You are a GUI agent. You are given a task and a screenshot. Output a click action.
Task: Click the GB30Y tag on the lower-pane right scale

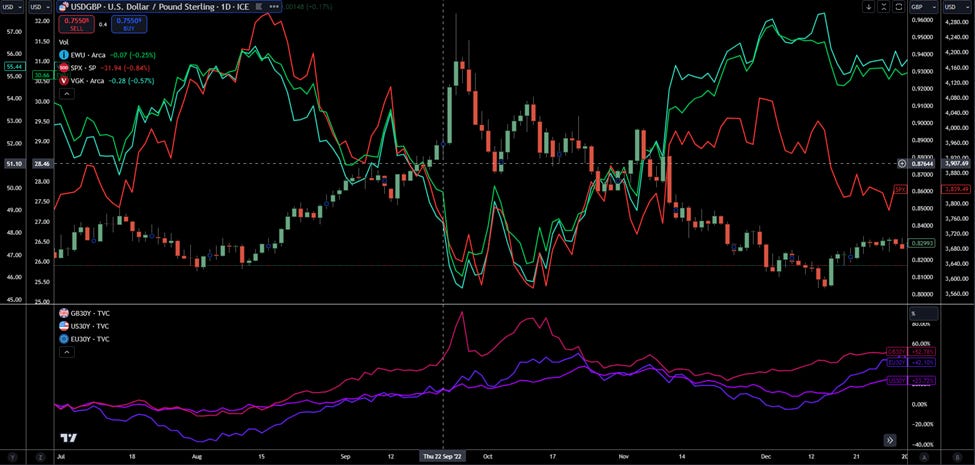[x=896, y=351]
